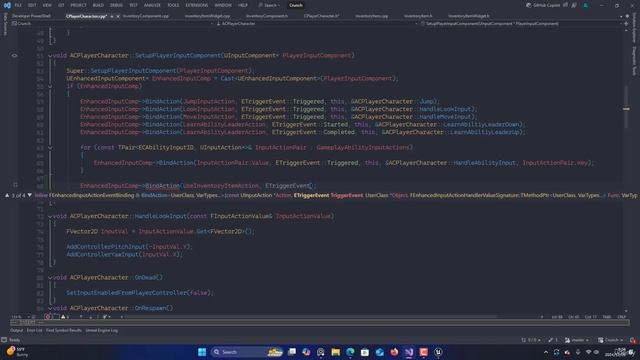Open the Error List panel tab

[35, 330]
